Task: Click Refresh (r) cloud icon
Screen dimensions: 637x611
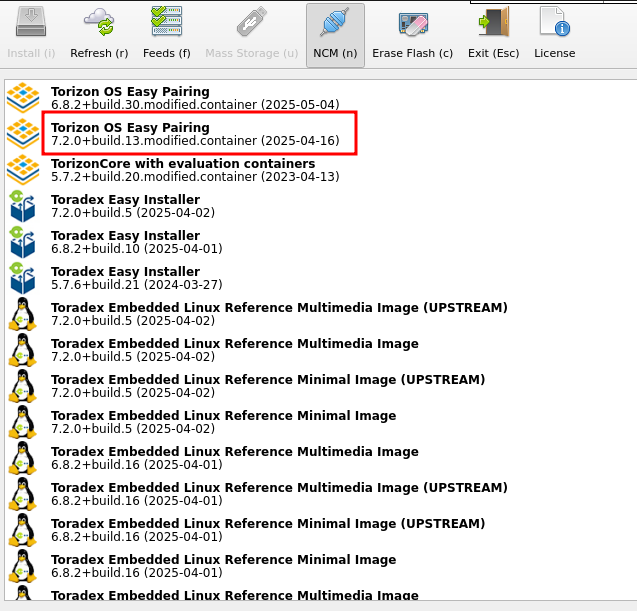Action: click(99, 22)
